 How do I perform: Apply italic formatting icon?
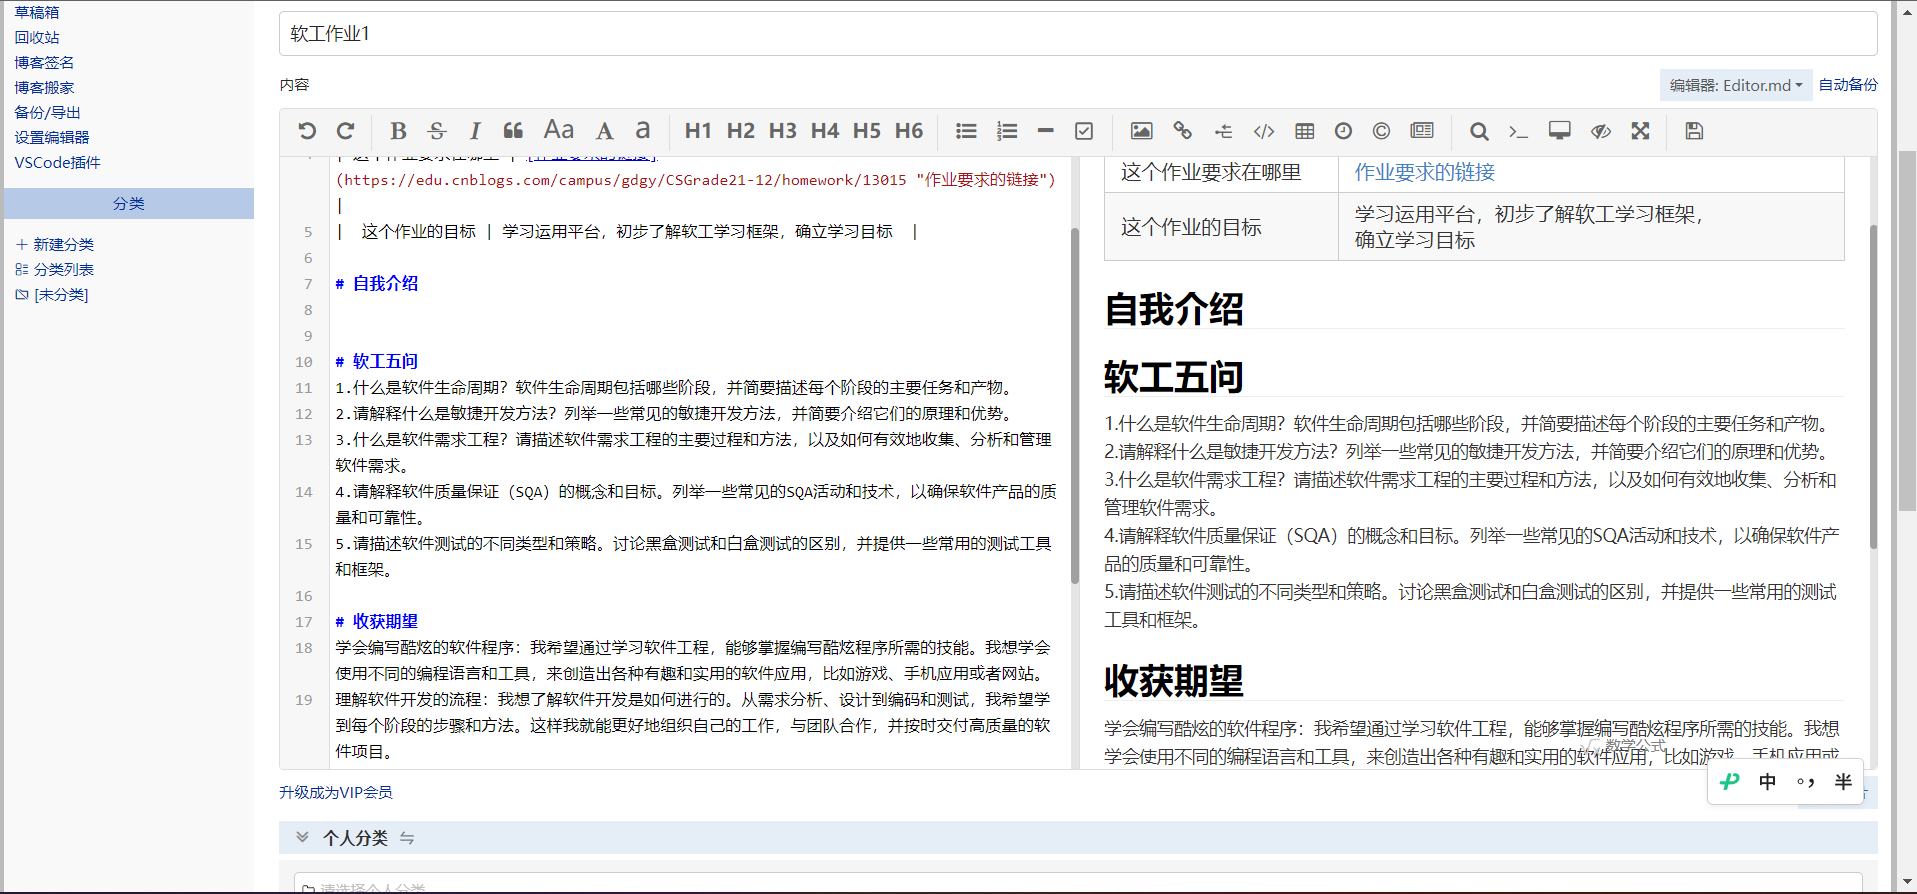[475, 131]
